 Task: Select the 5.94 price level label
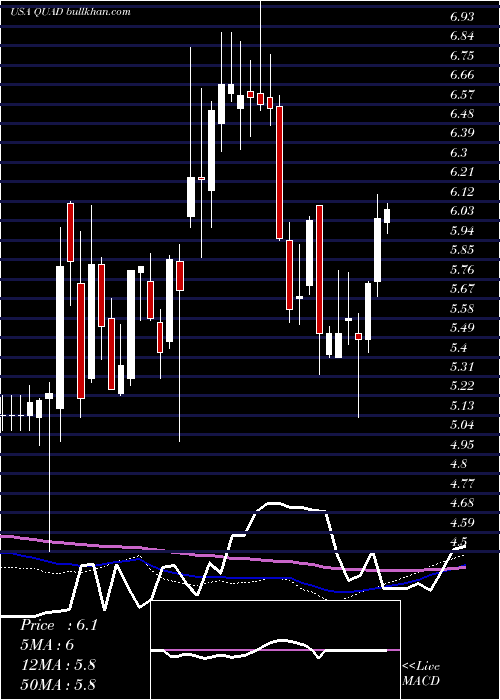462,230
